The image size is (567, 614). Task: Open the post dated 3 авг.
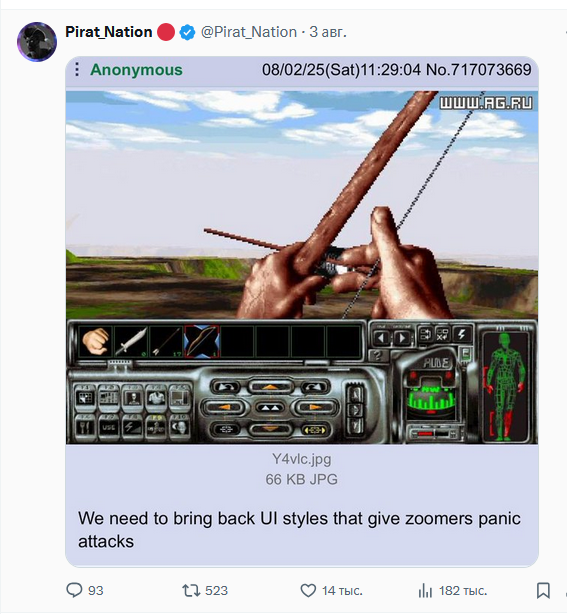(x=328, y=32)
